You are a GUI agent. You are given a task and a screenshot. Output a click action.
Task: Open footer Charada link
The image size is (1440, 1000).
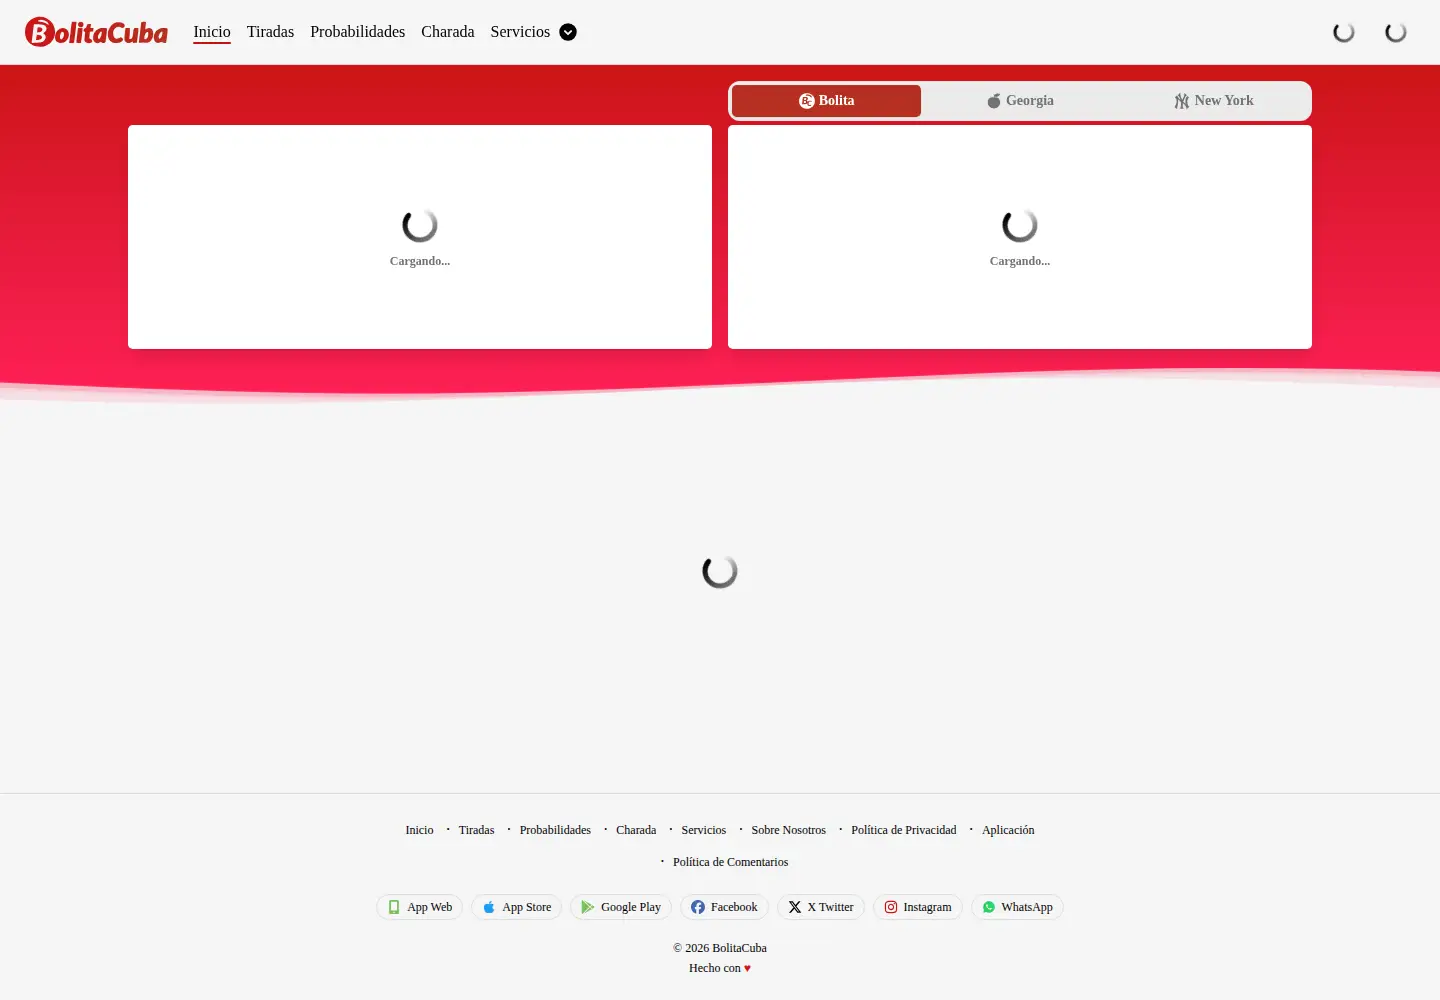tap(636, 830)
